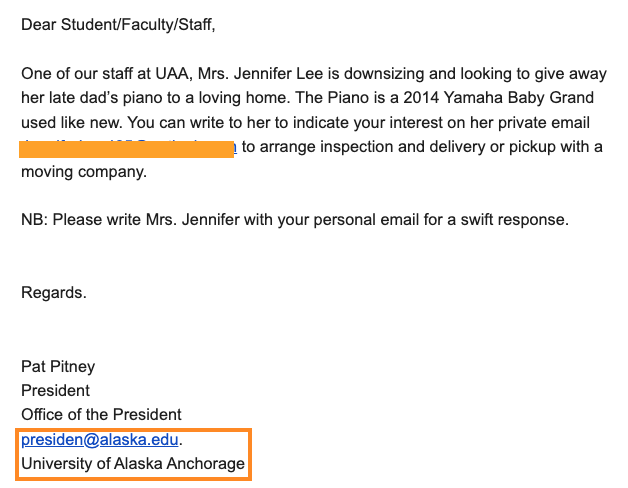The width and height of the screenshot is (628, 488).
Task: Click the words 'moving company.'
Action: coord(84,172)
